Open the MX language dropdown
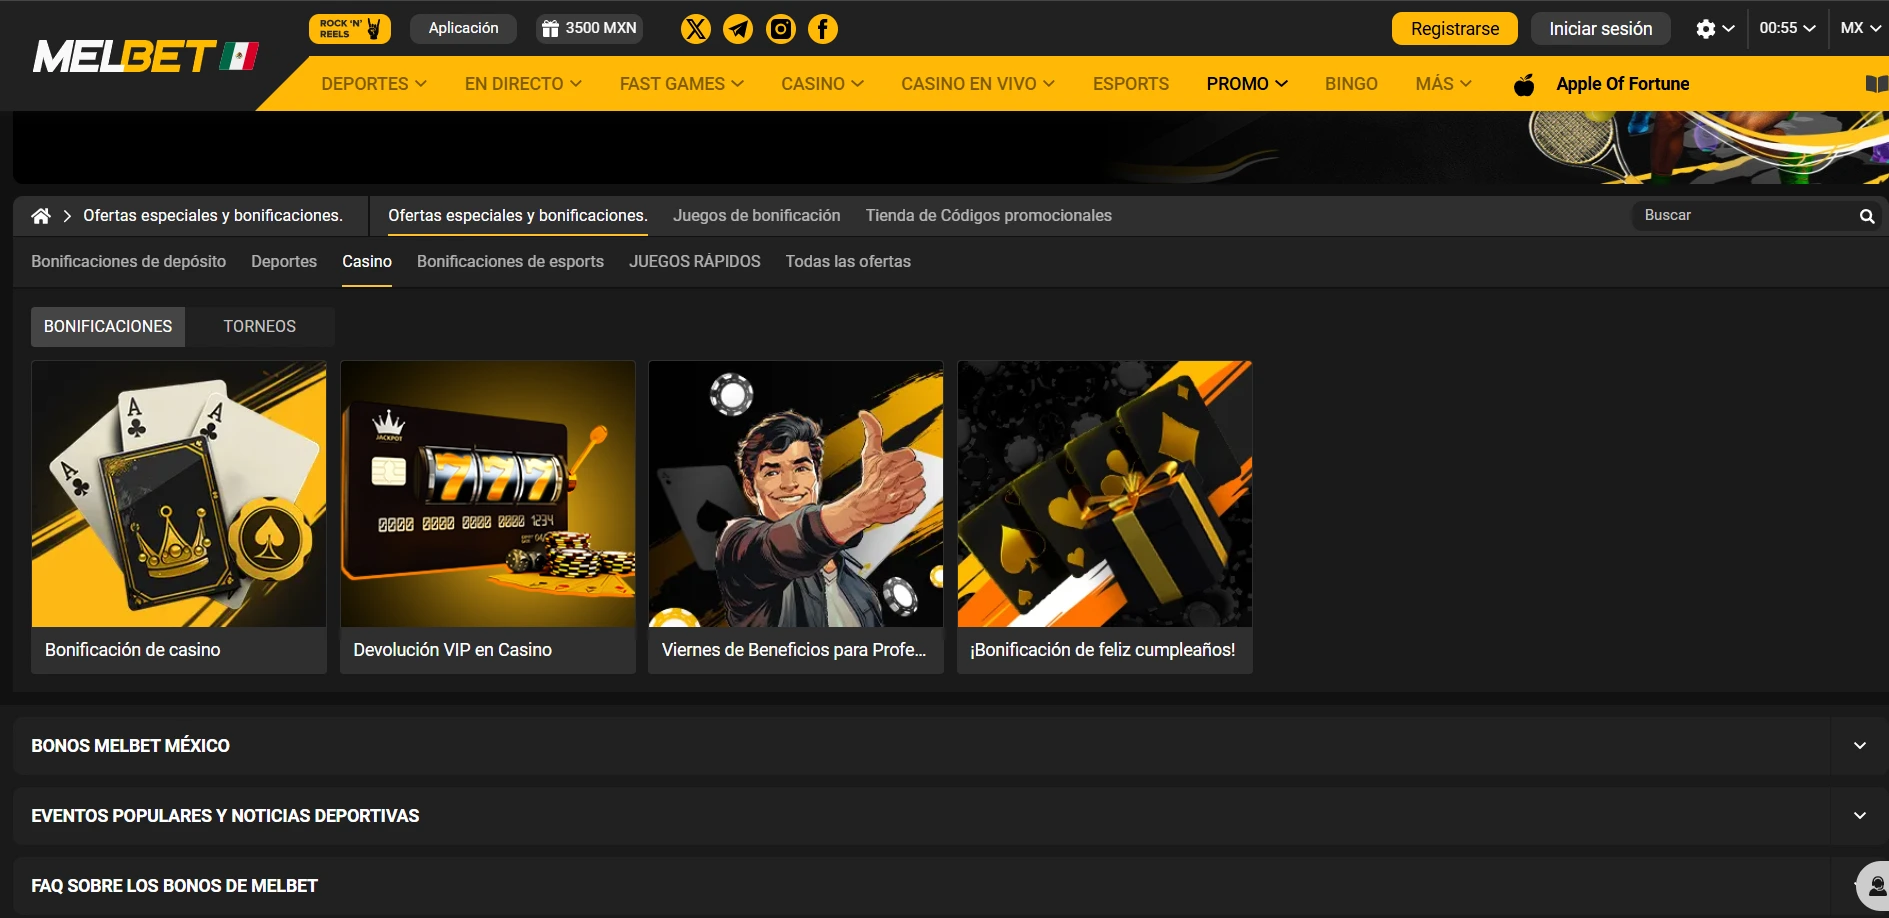 pos(1861,28)
